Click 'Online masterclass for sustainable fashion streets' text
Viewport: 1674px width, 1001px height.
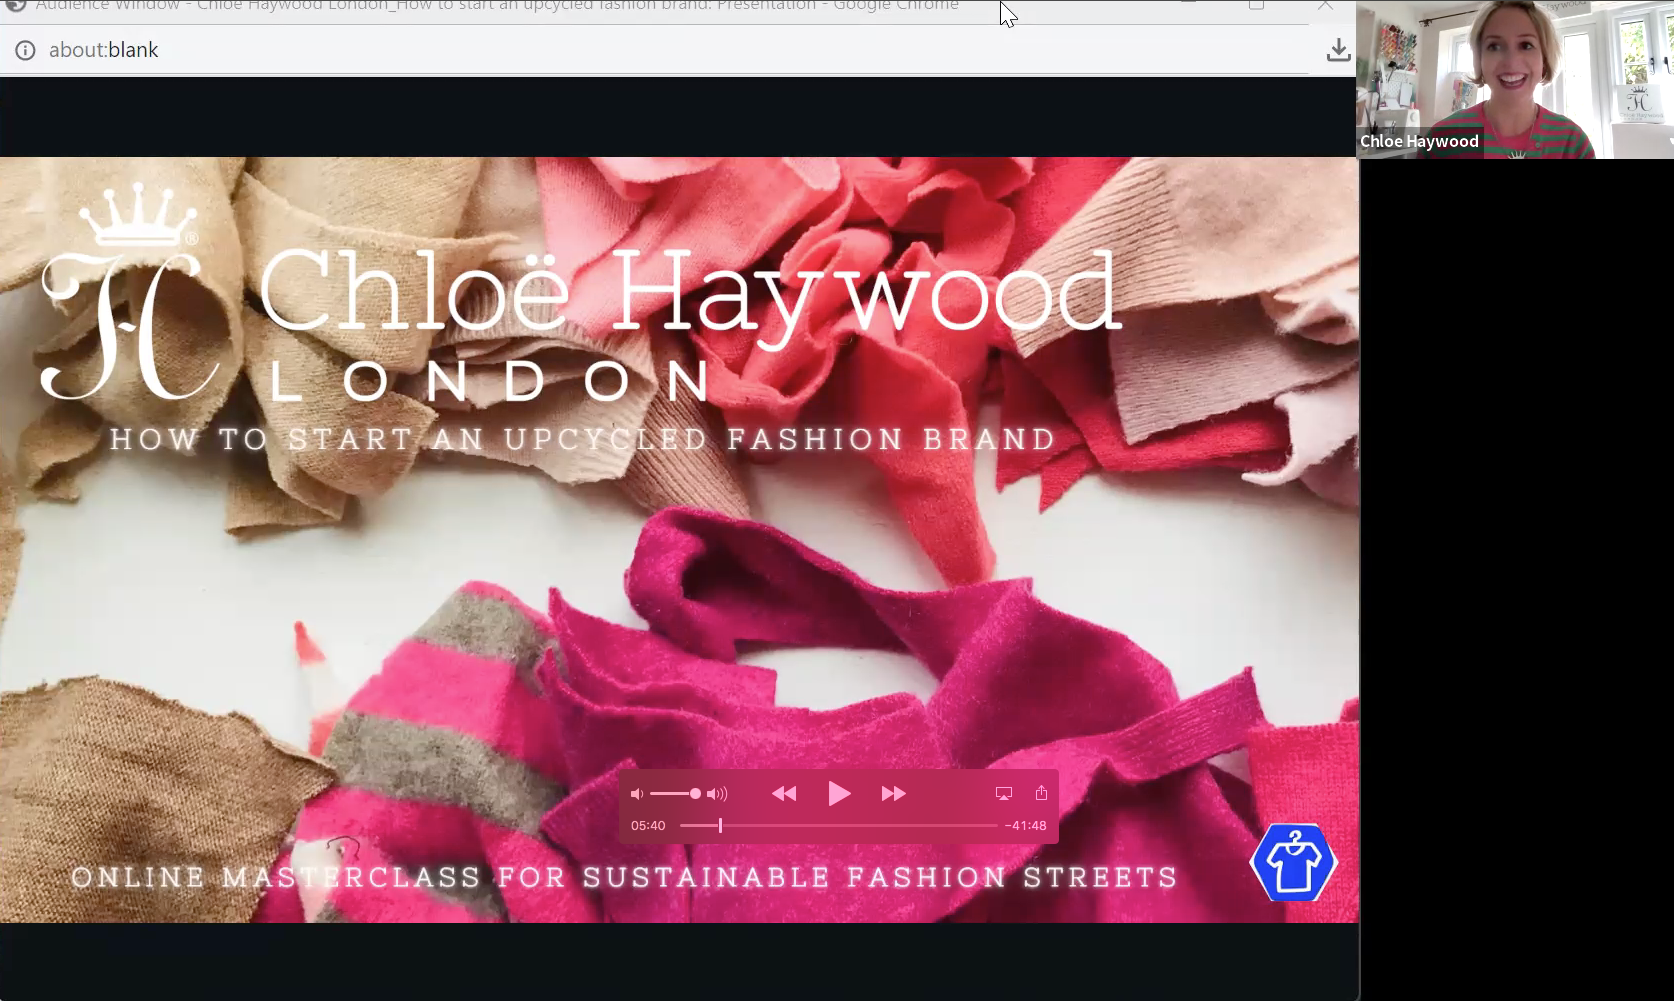625,877
